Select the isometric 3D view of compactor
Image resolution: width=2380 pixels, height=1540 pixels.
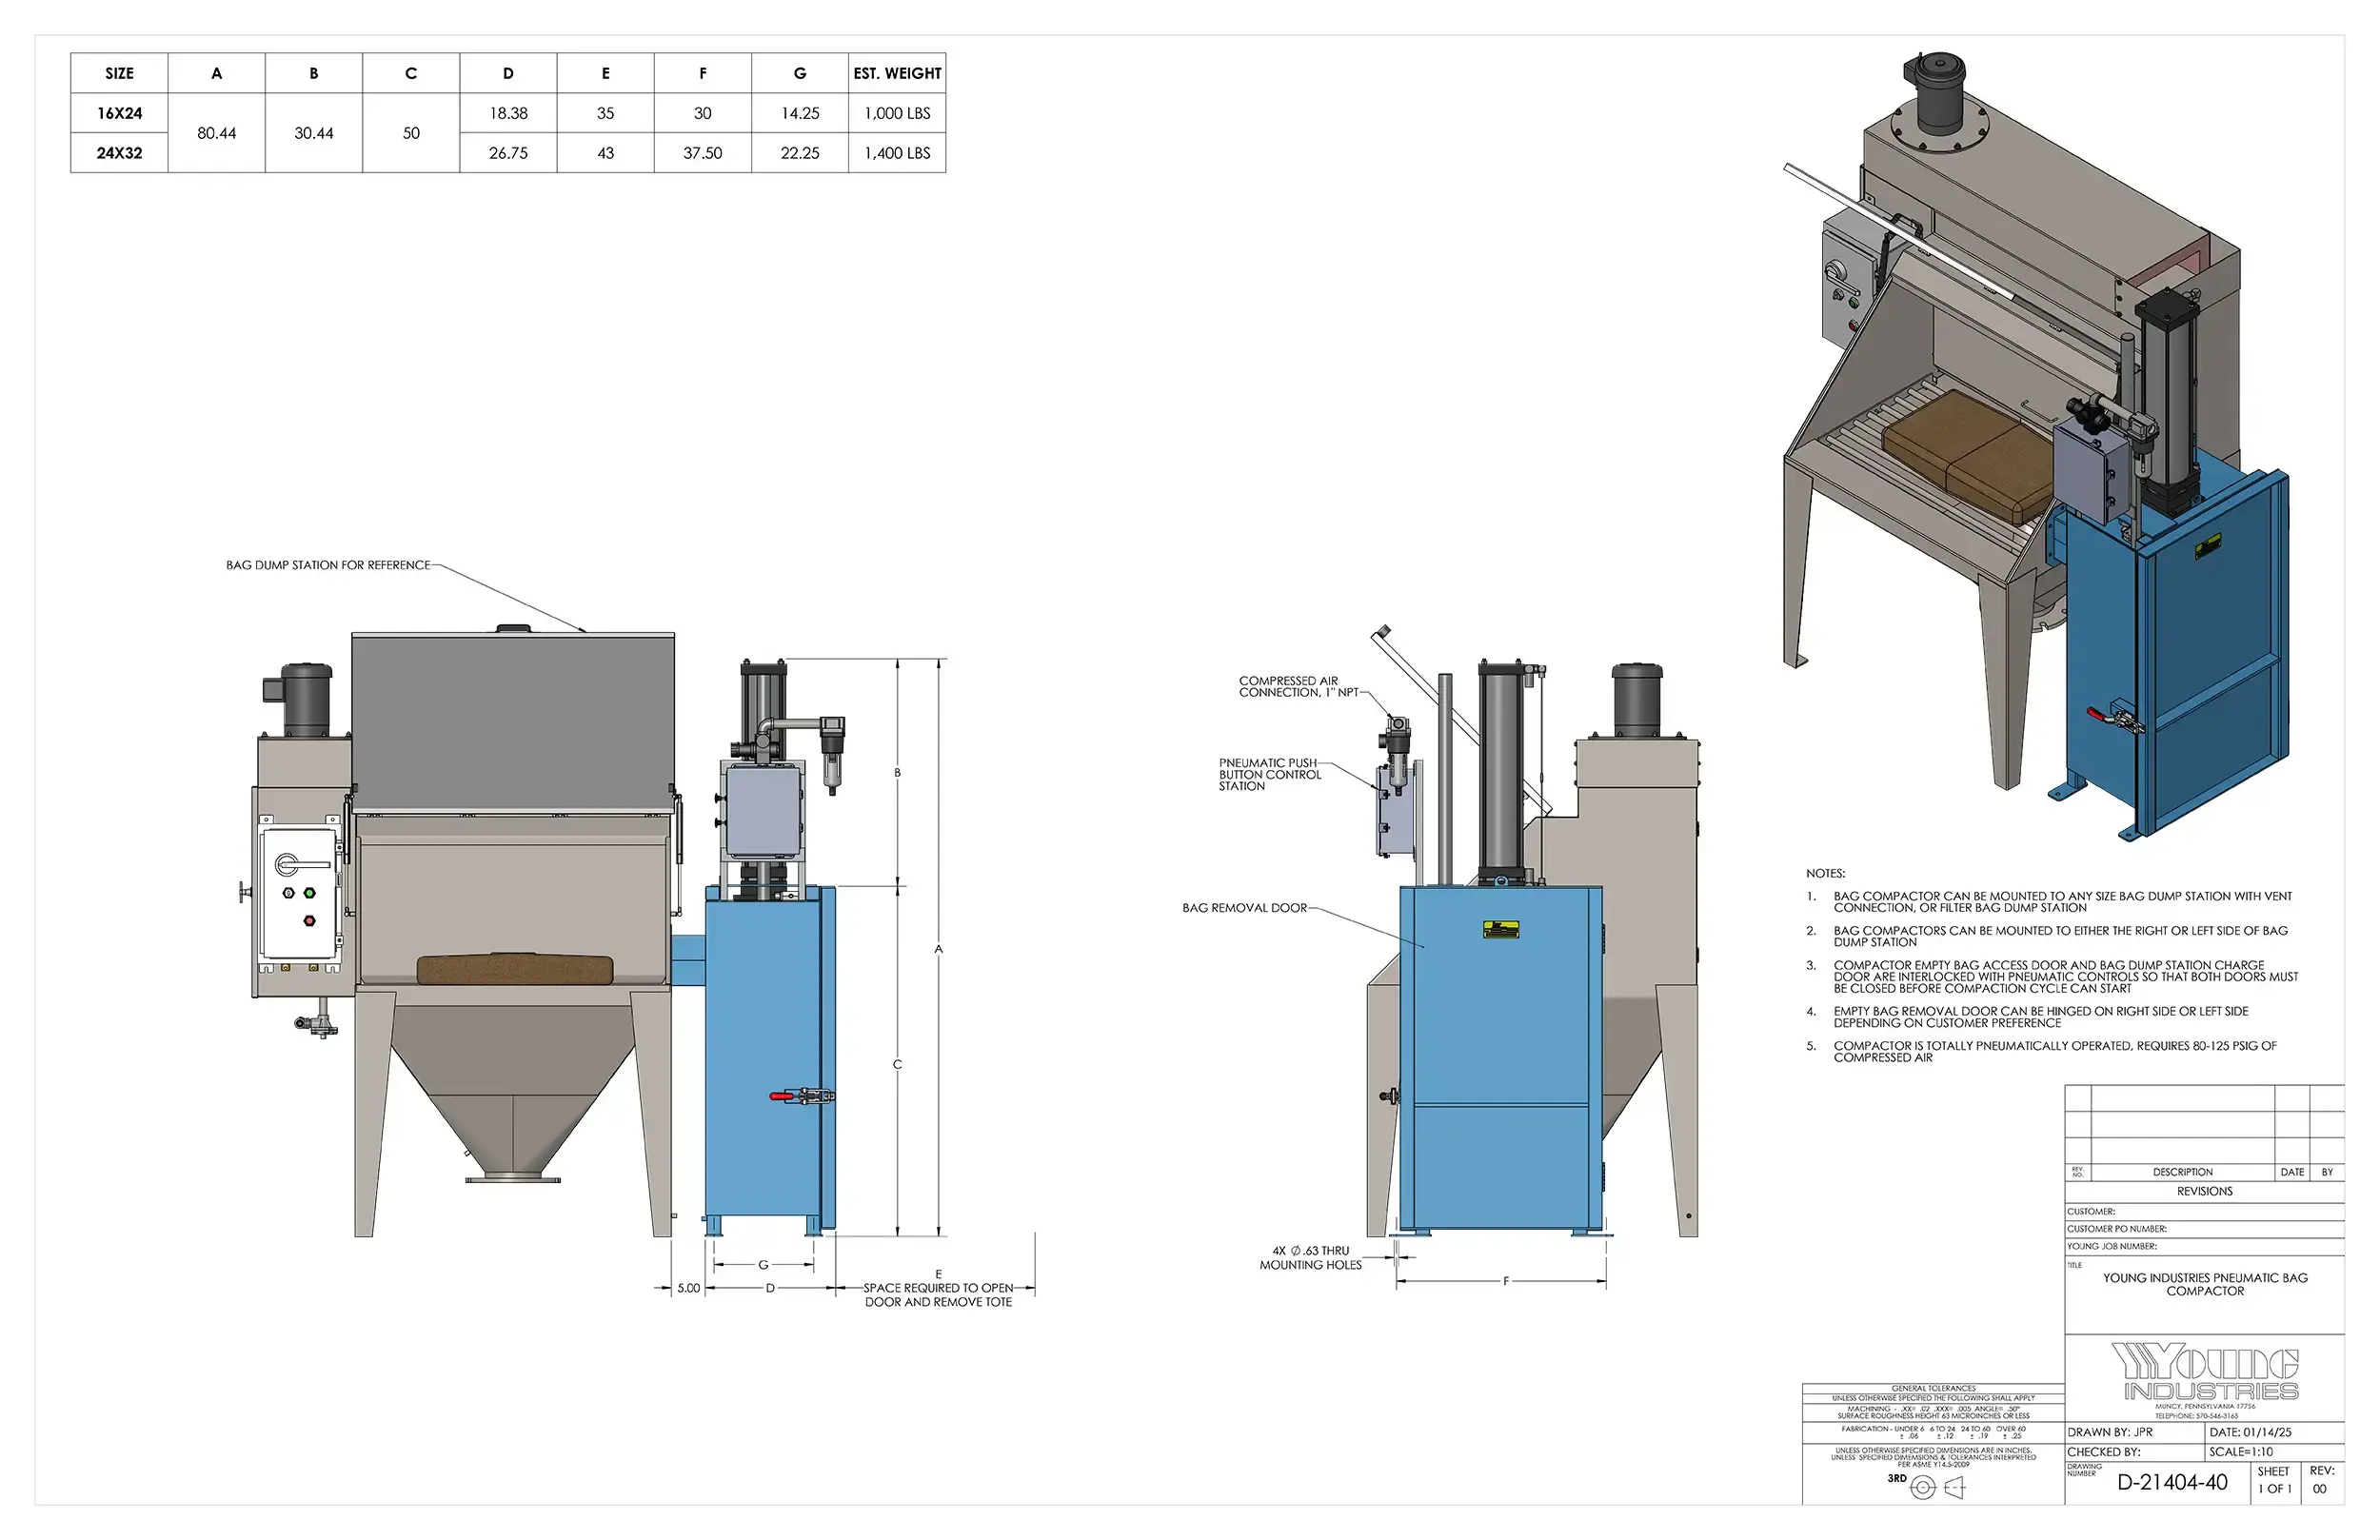tap(2037, 445)
